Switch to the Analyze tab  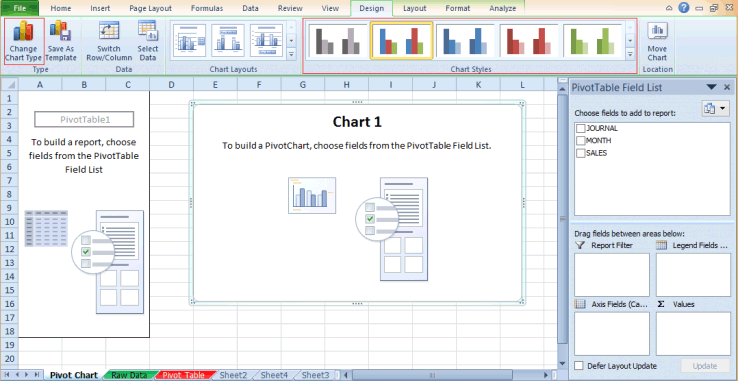pos(502,8)
